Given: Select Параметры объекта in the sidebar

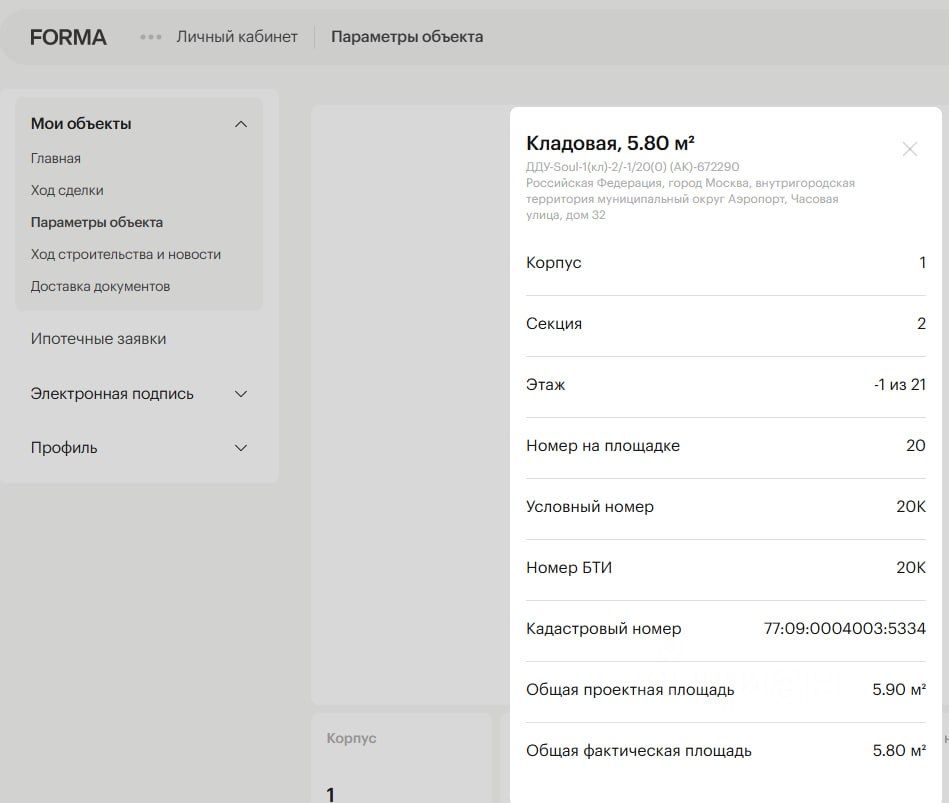Looking at the screenshot, I should [97, 222].
